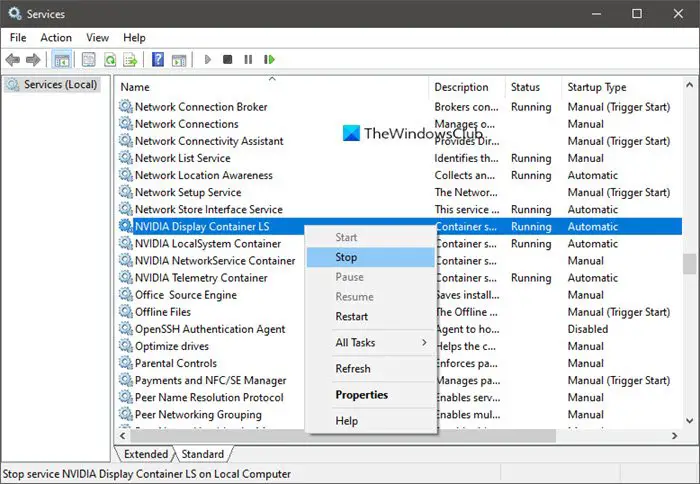Screen dimensions: 700x484
Task: Choose Properties in the context menu
Action: (x=371, y=395)
